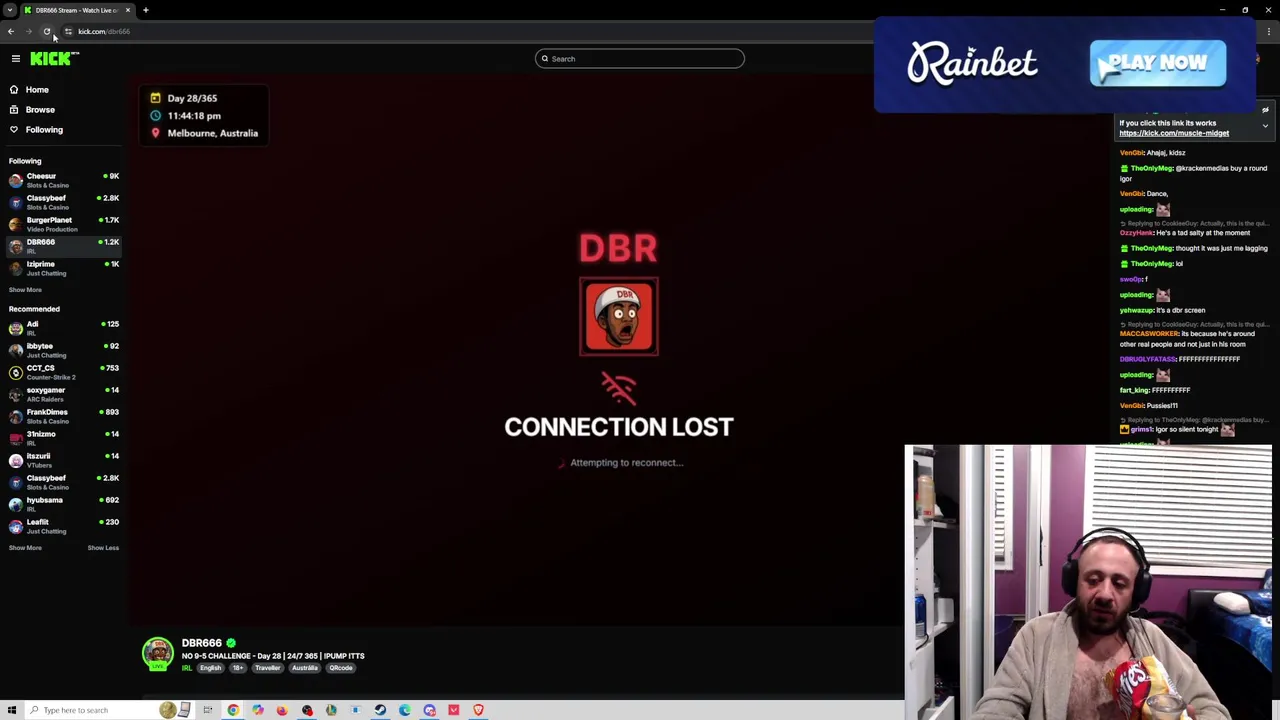1280x720 pixels.
Task: Click the DBR666 streamer avatar below video
Action: pyautogui.click(x=158, y=654)
